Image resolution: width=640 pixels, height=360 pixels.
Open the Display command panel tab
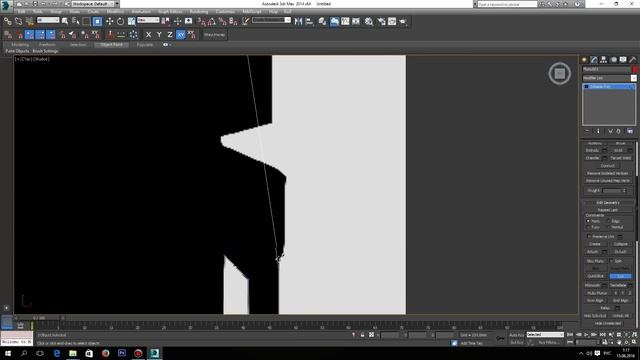[x=623, y=60]
